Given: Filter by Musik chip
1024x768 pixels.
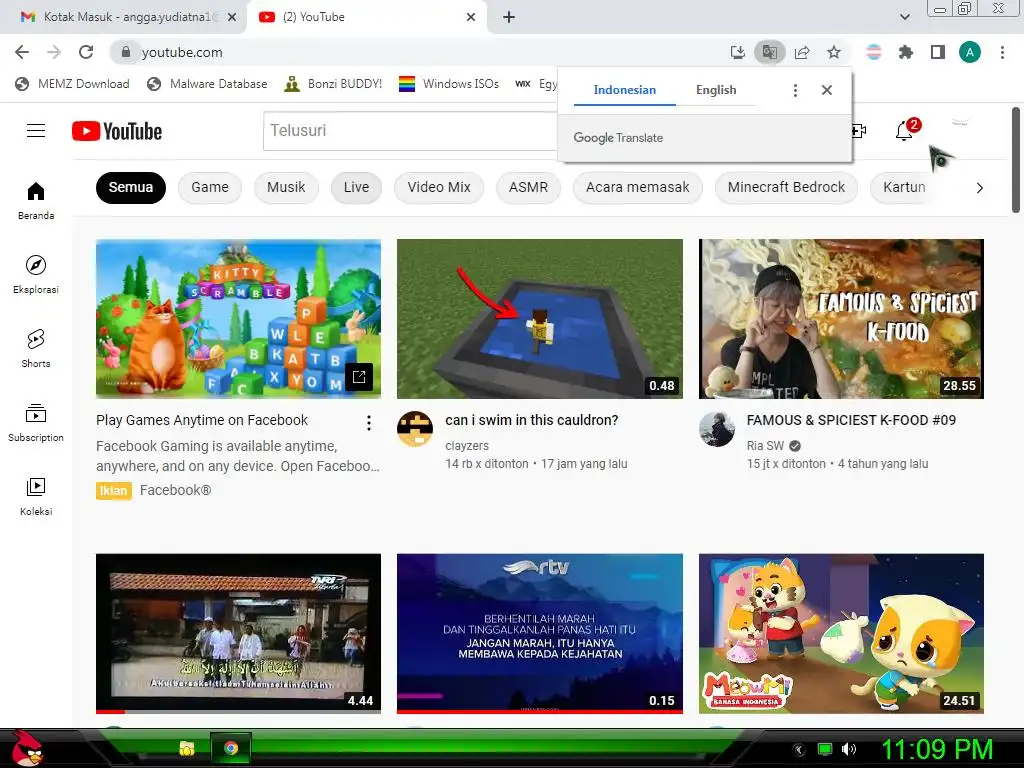Looking at the screenshot, I should (x=286, y=187).
